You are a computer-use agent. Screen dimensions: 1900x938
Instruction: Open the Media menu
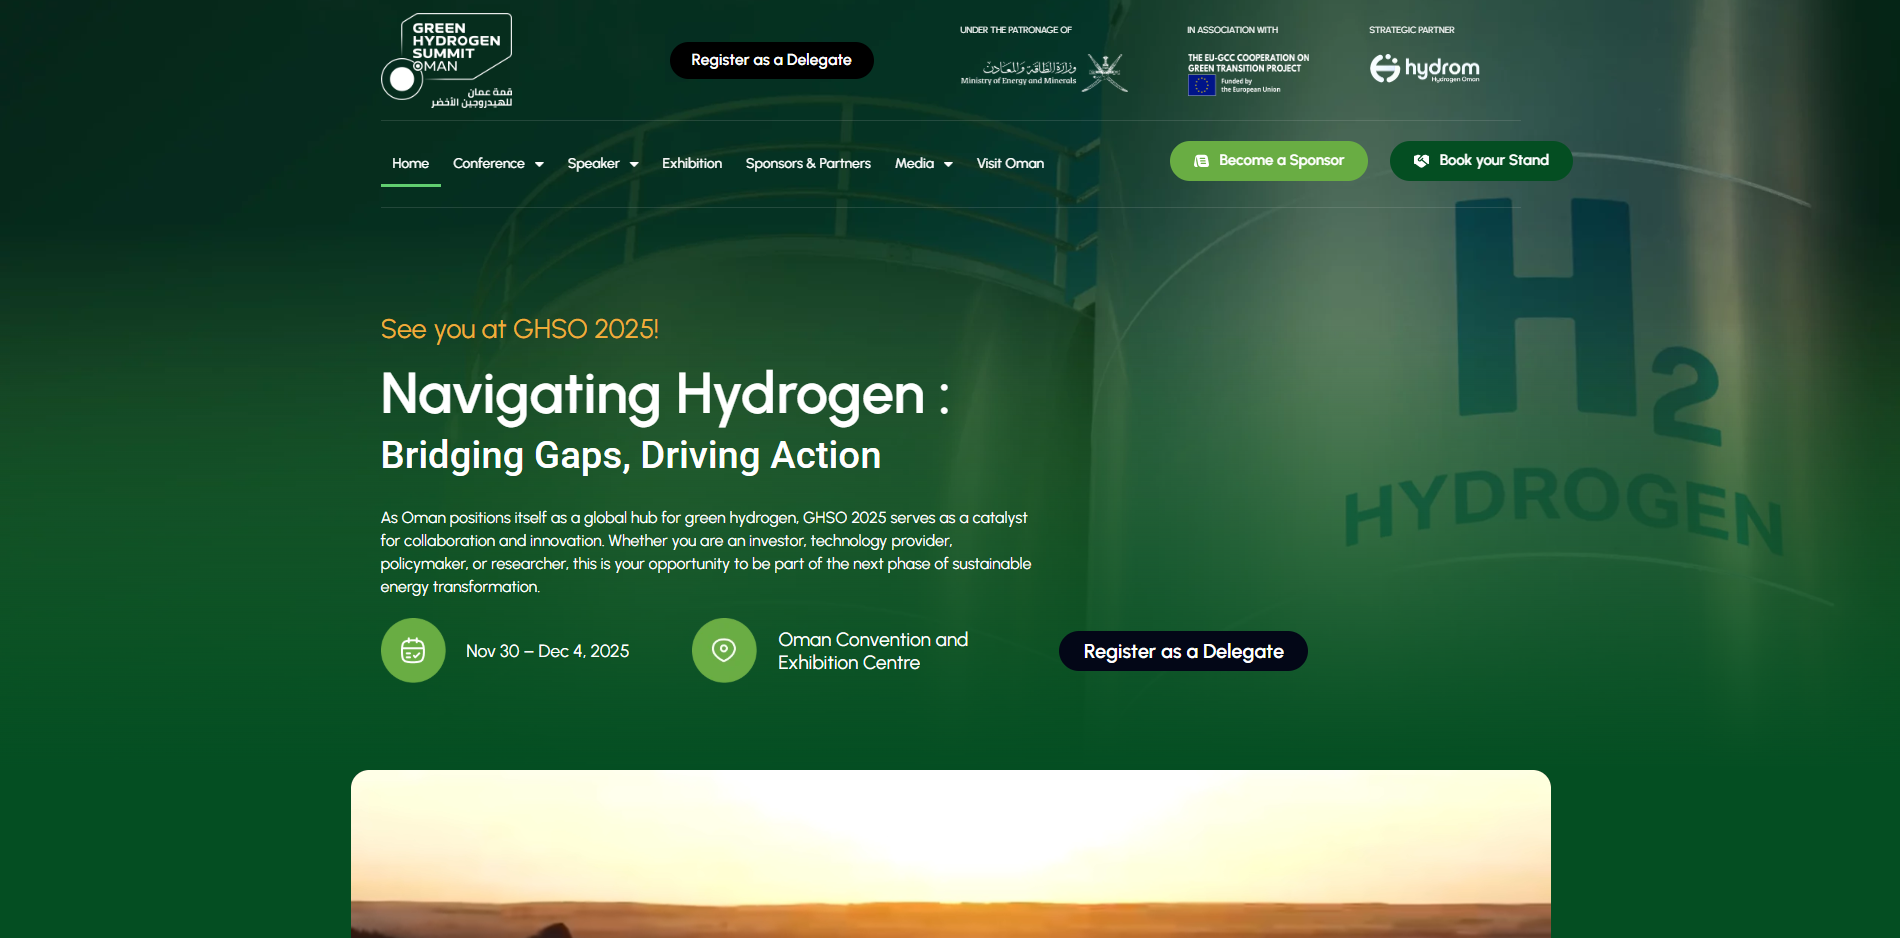point(914,163)
